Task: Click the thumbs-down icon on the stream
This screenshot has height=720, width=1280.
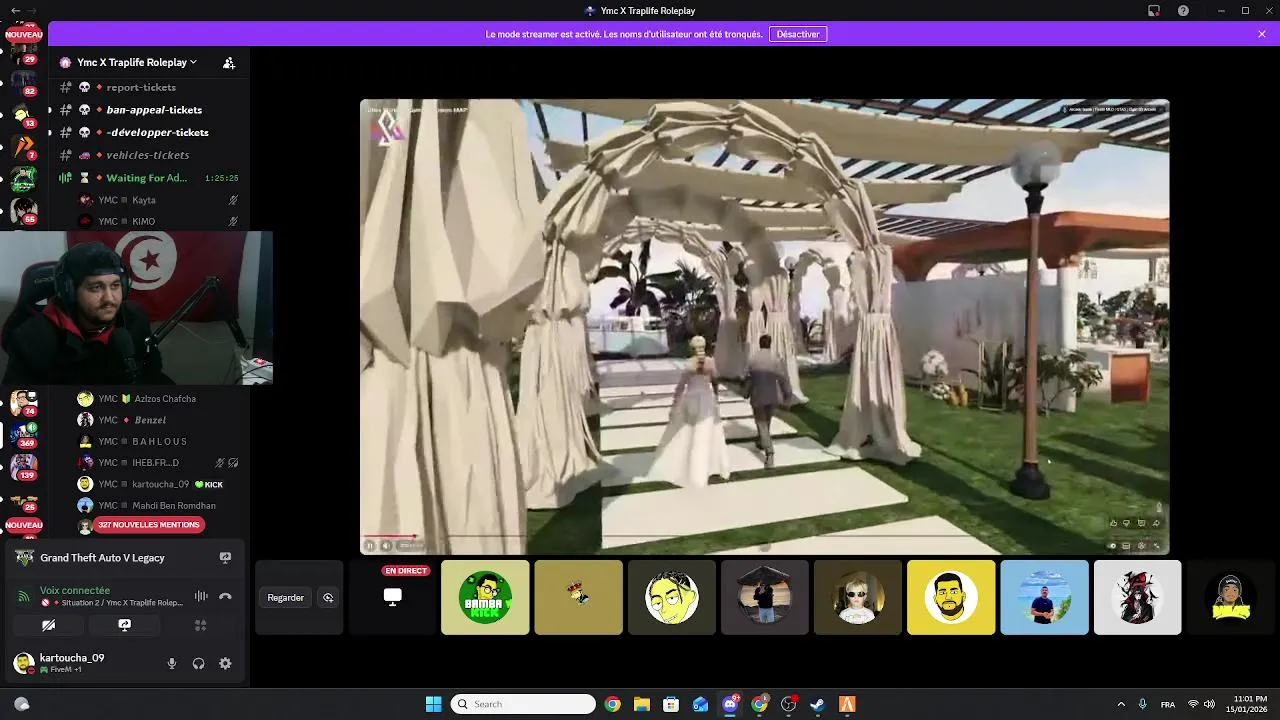Action: [1127, 523]
